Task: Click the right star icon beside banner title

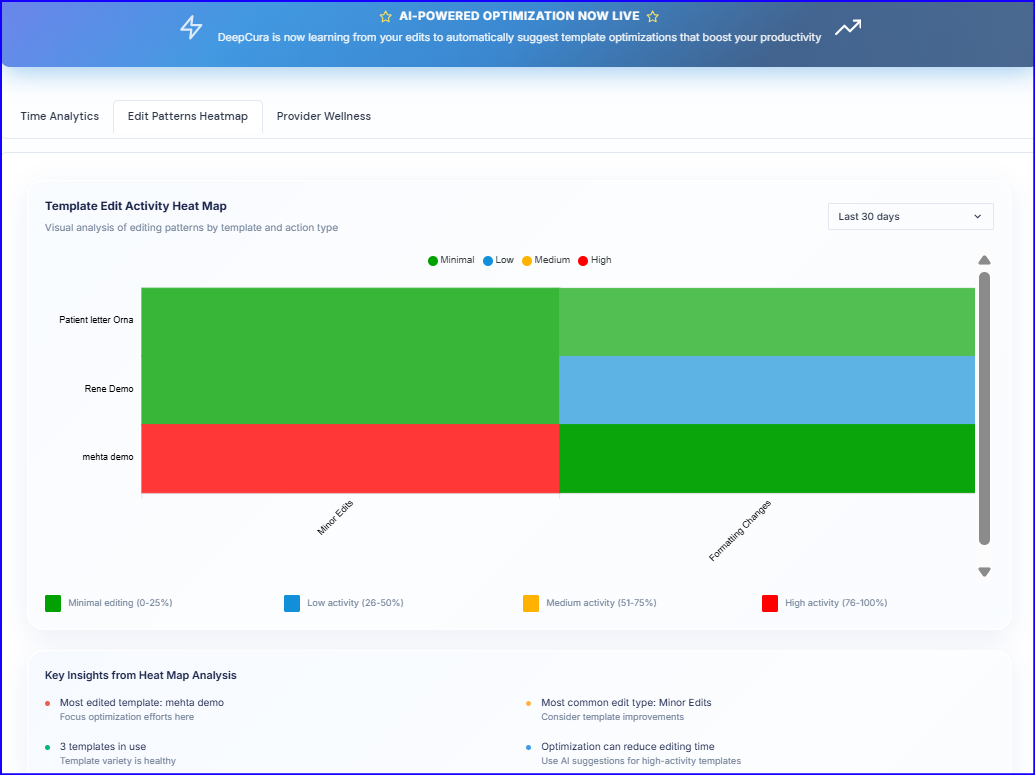Action: 653,17
